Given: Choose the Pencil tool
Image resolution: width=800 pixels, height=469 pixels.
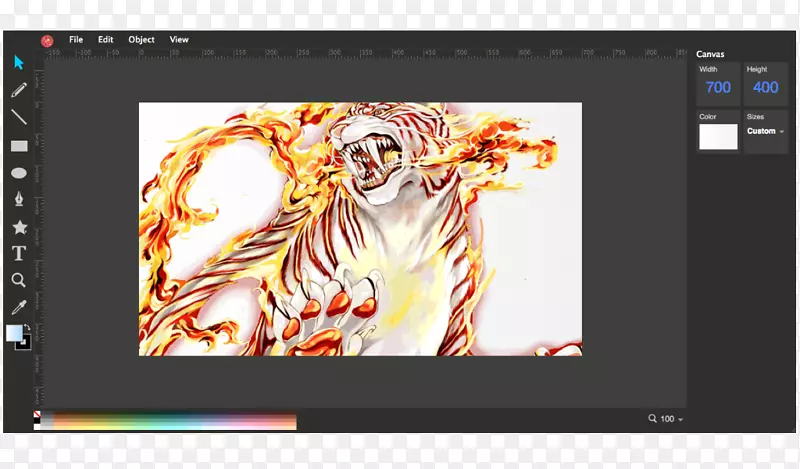Looking at the screenshot, I should point(19,90).
